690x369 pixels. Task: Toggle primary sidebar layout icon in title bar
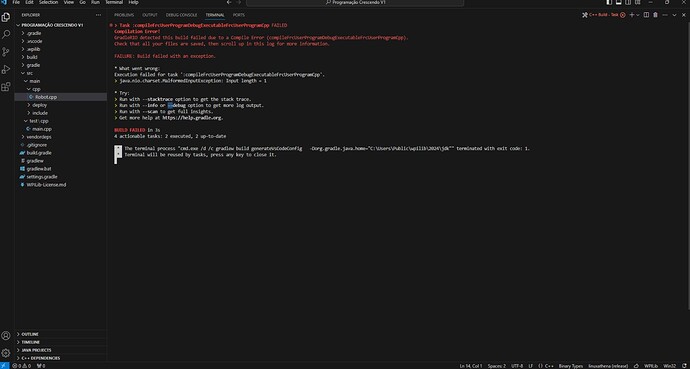coord(609,2)
